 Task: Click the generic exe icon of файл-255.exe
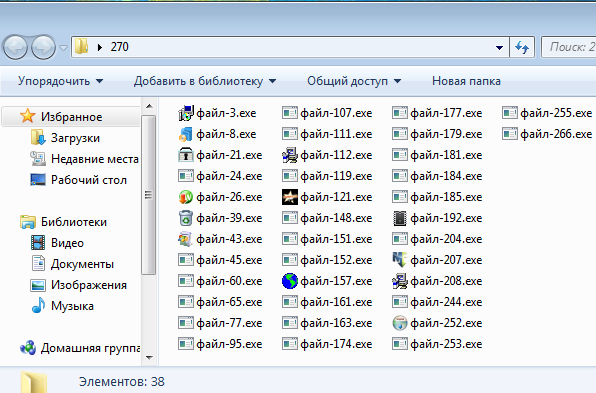(x=510, y=113)
